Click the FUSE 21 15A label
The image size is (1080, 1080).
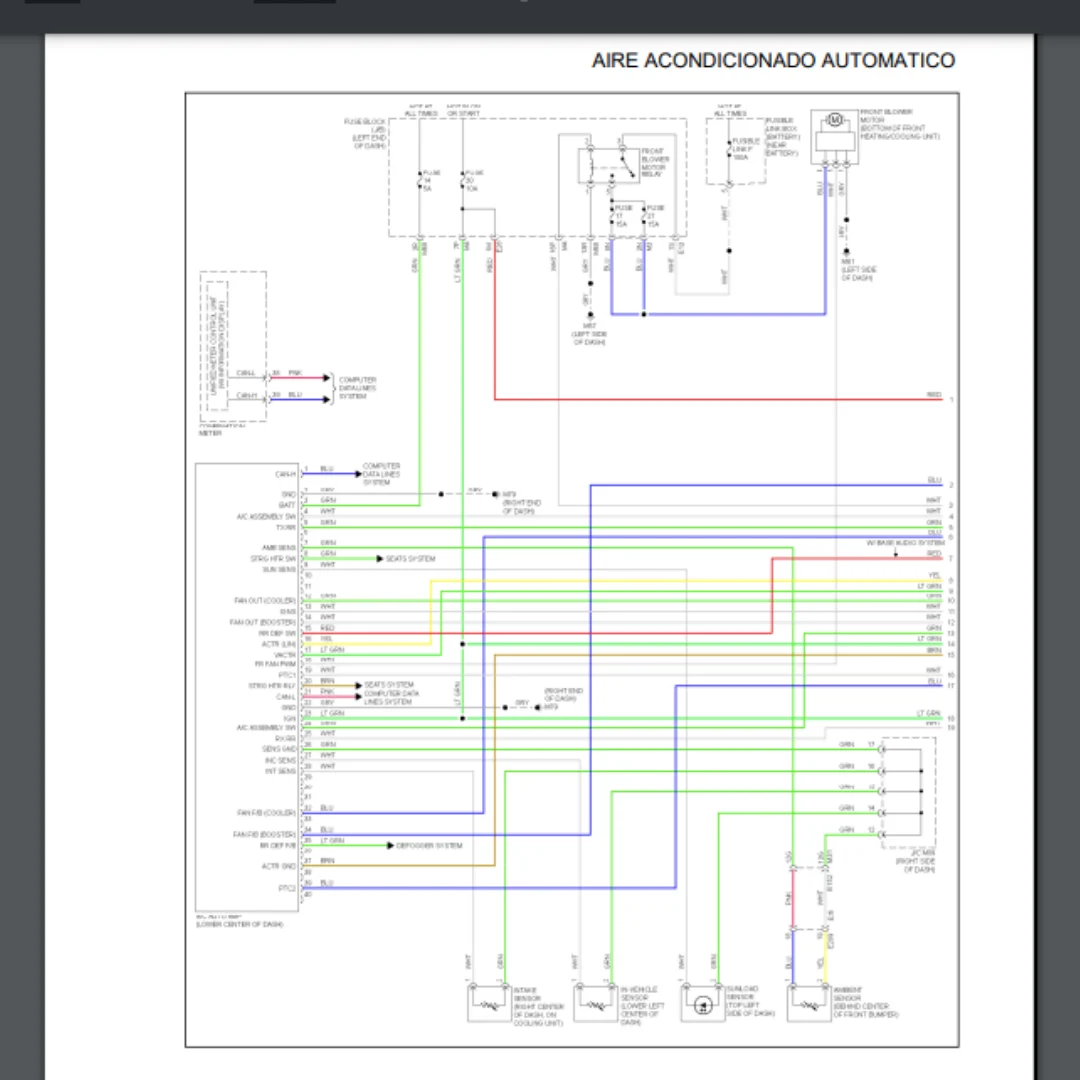(x=654, y=216)
